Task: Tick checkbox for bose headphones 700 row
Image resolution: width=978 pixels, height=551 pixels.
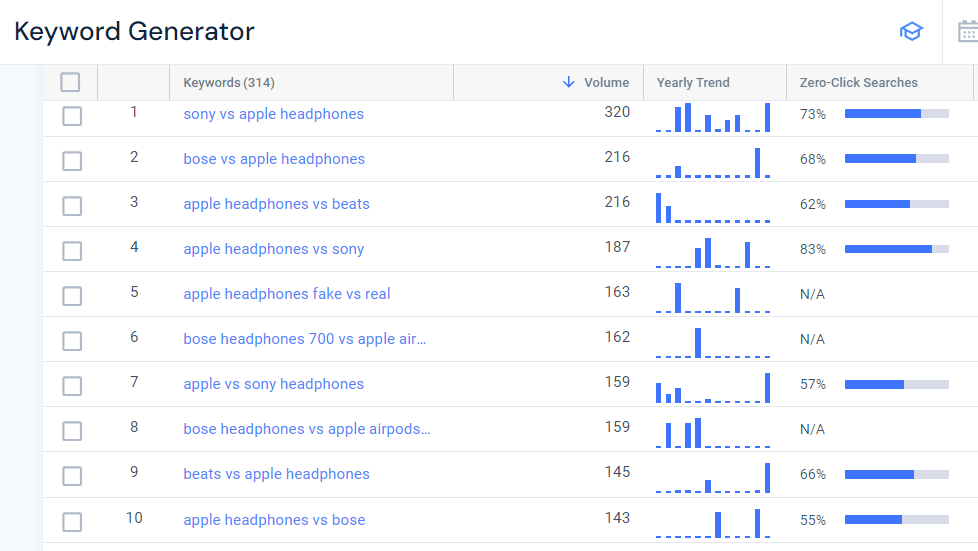Action: (72, 341)
